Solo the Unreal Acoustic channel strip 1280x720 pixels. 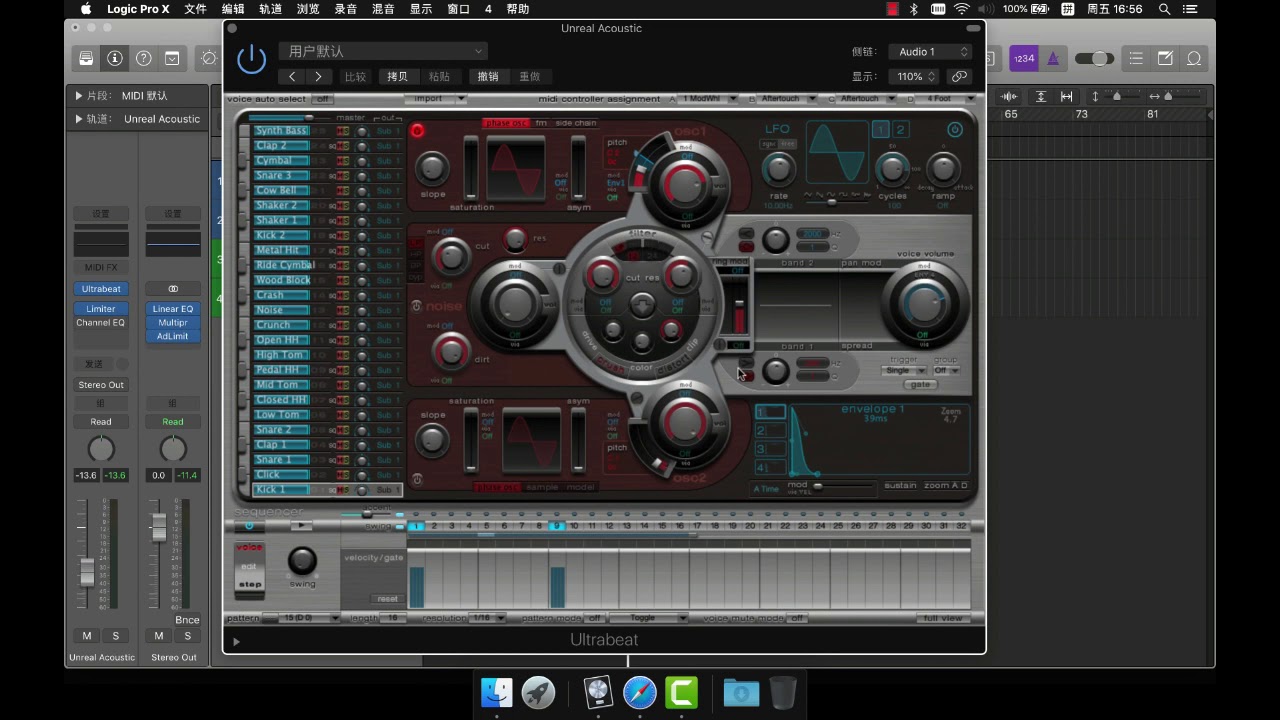[115, 636]
